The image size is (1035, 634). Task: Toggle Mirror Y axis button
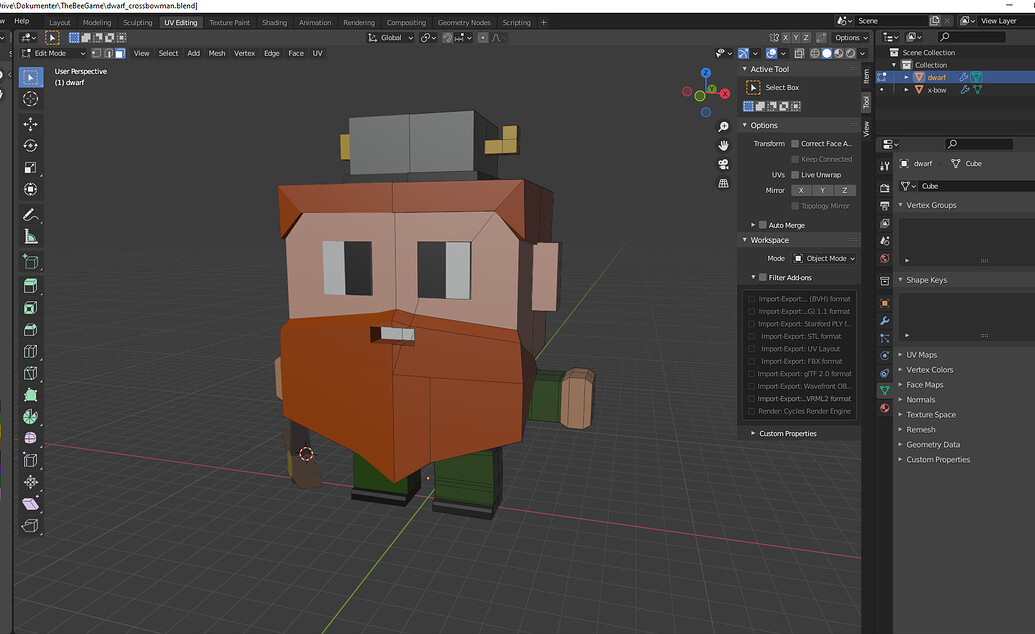823,190
